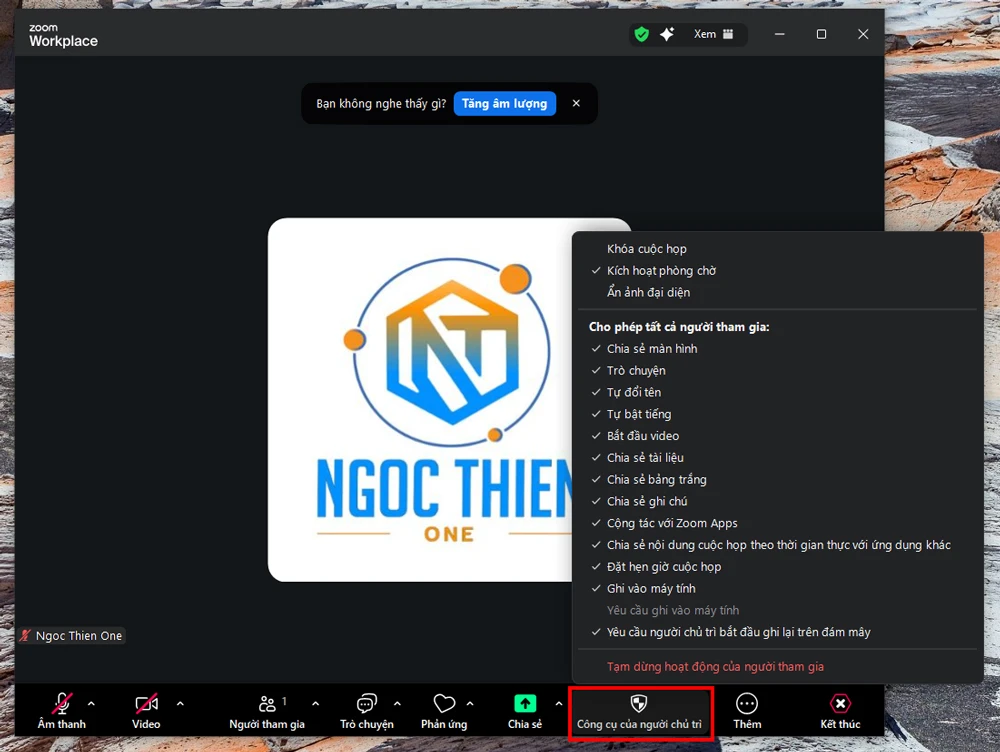Viewport: 1000px width, 752px height.
Task: Unmute the microphone with Âm thanh icon
Action: point(62,704)
